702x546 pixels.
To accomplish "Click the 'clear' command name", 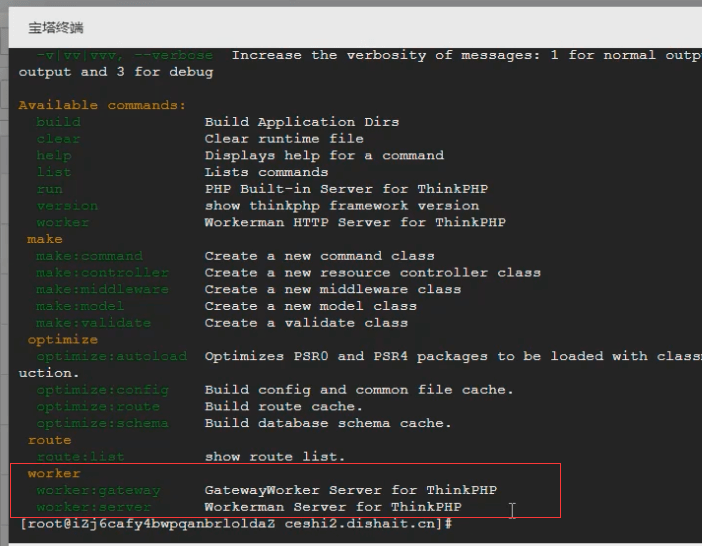I will coord(59,139).
